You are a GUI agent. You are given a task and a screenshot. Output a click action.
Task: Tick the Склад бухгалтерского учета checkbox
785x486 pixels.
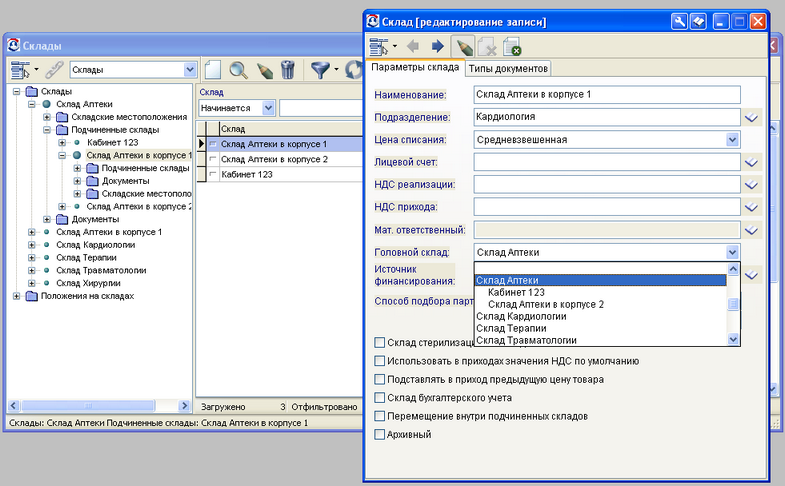click(379, 398)
